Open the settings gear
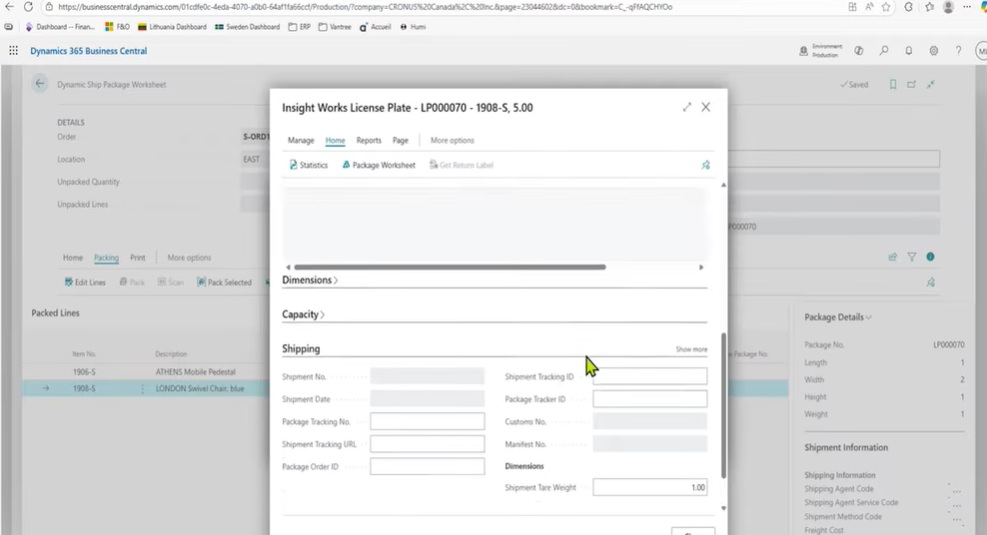Image resolution: width=987 pixels, height=535 pixels. pos(933,50)
